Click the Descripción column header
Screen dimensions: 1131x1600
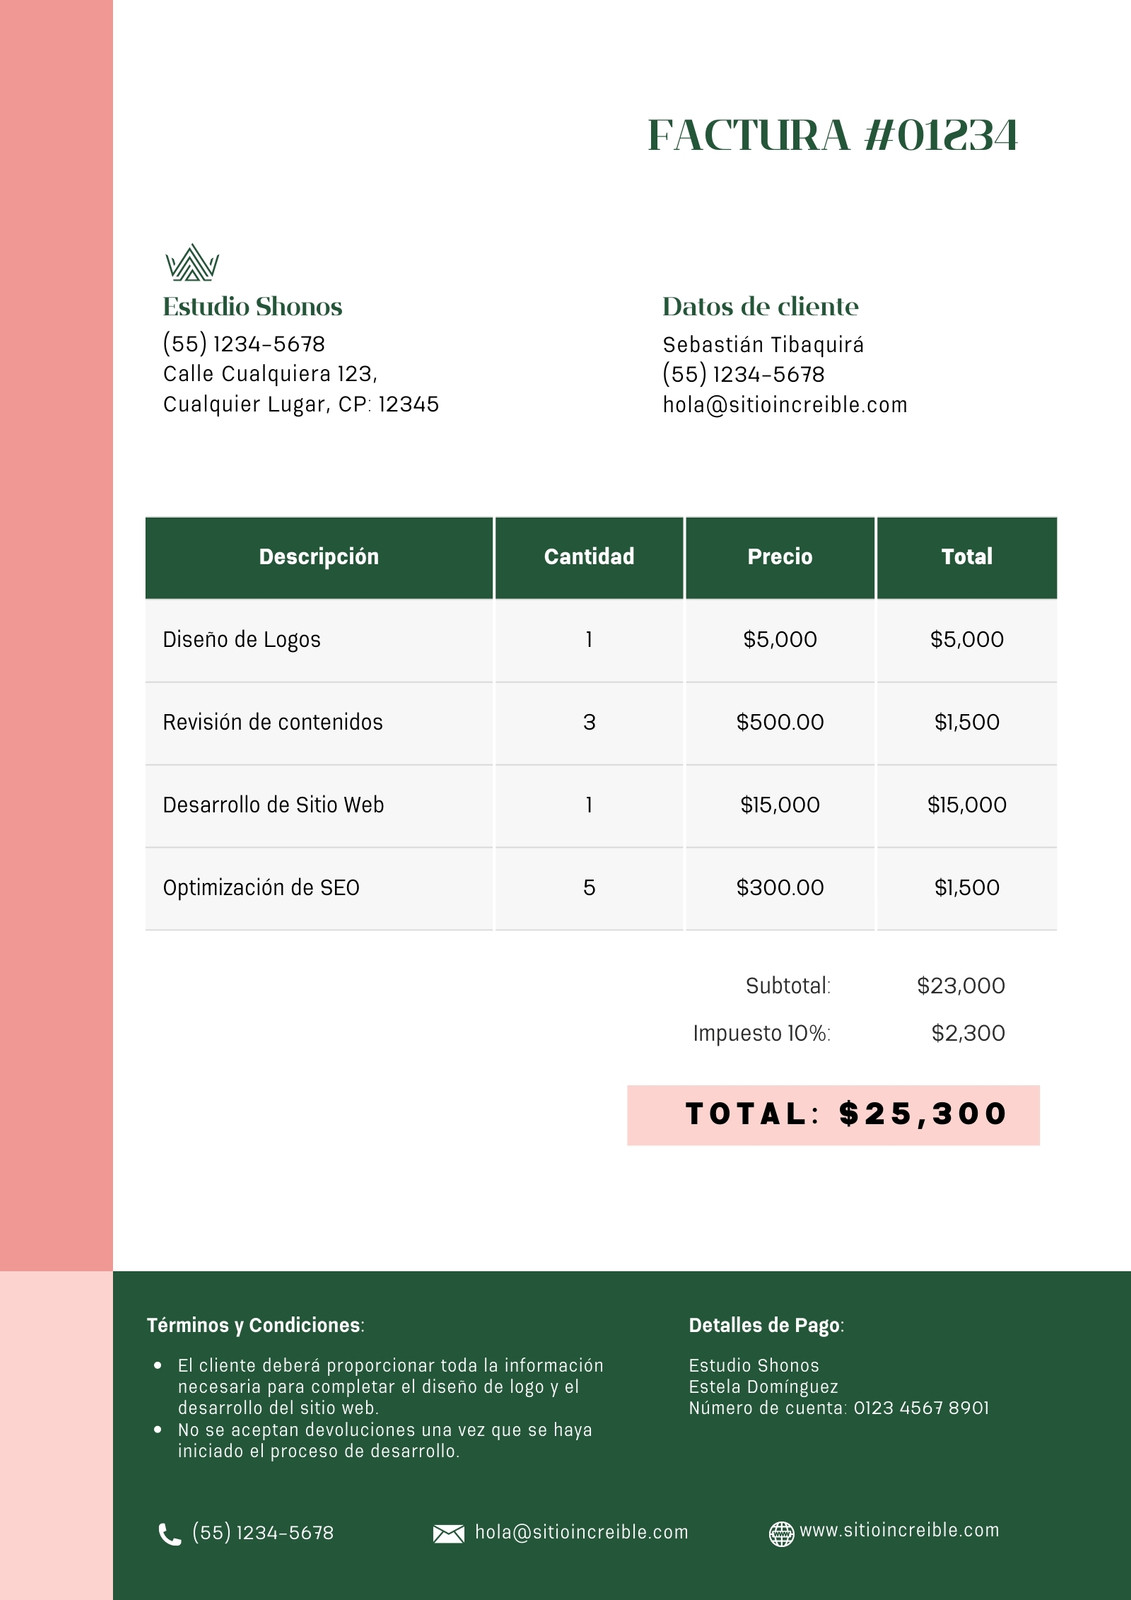pyautogui.click(x=319, y=557)
